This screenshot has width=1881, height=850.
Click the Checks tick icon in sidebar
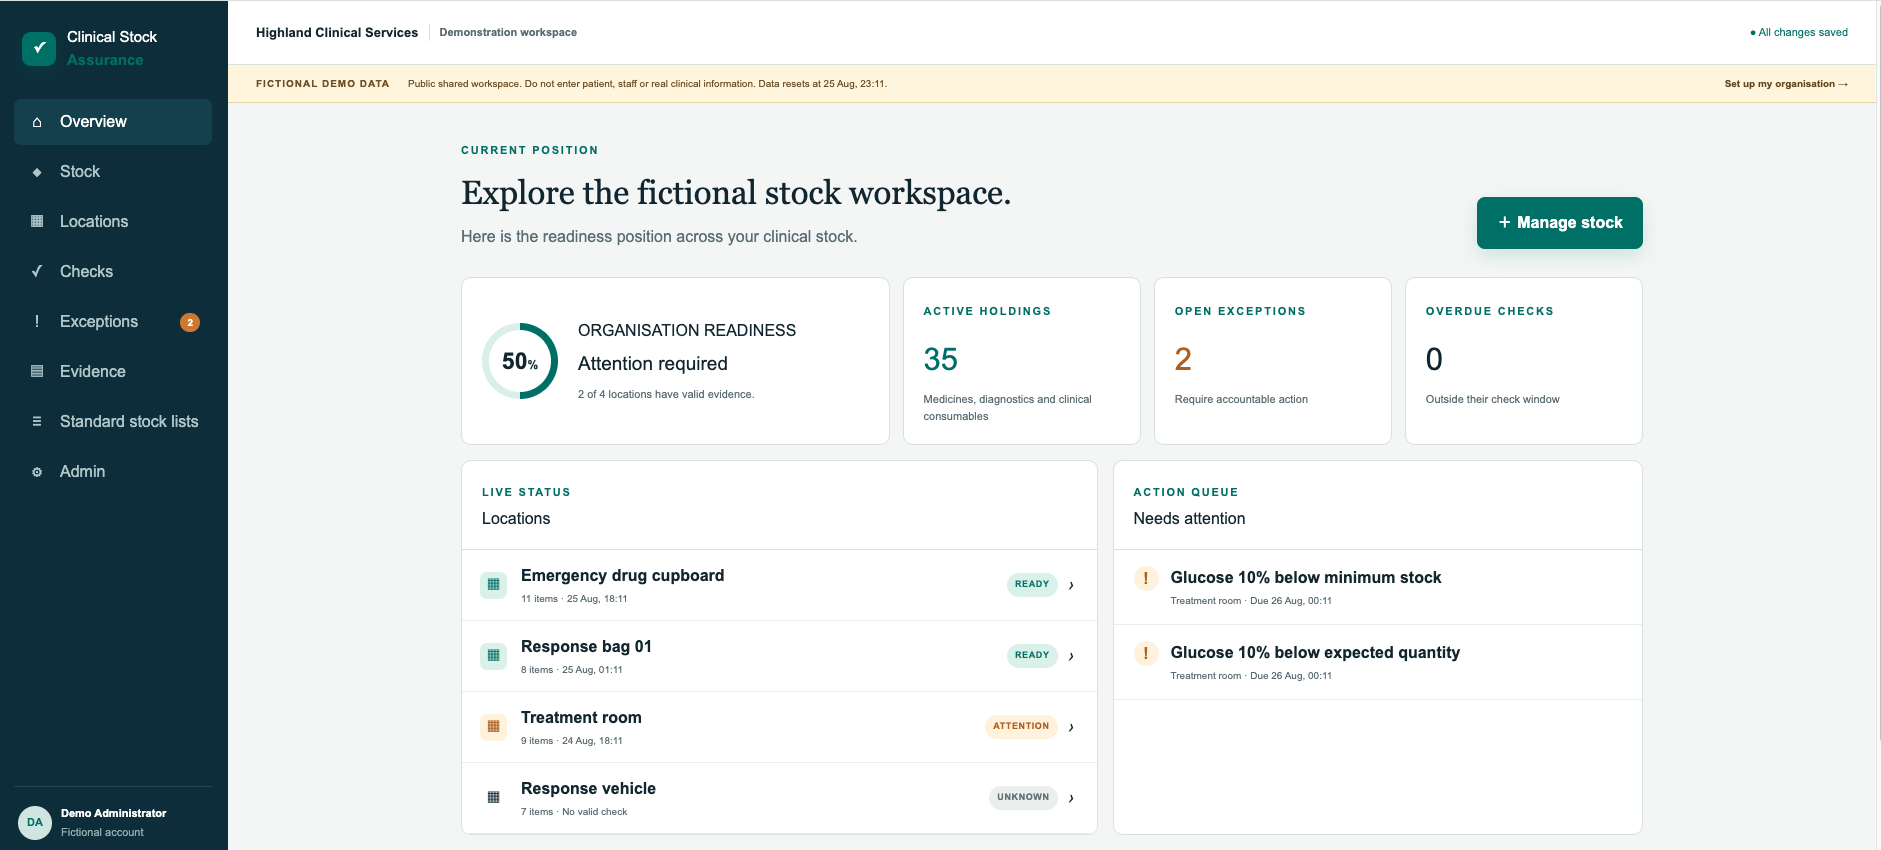tap(37, 272)
